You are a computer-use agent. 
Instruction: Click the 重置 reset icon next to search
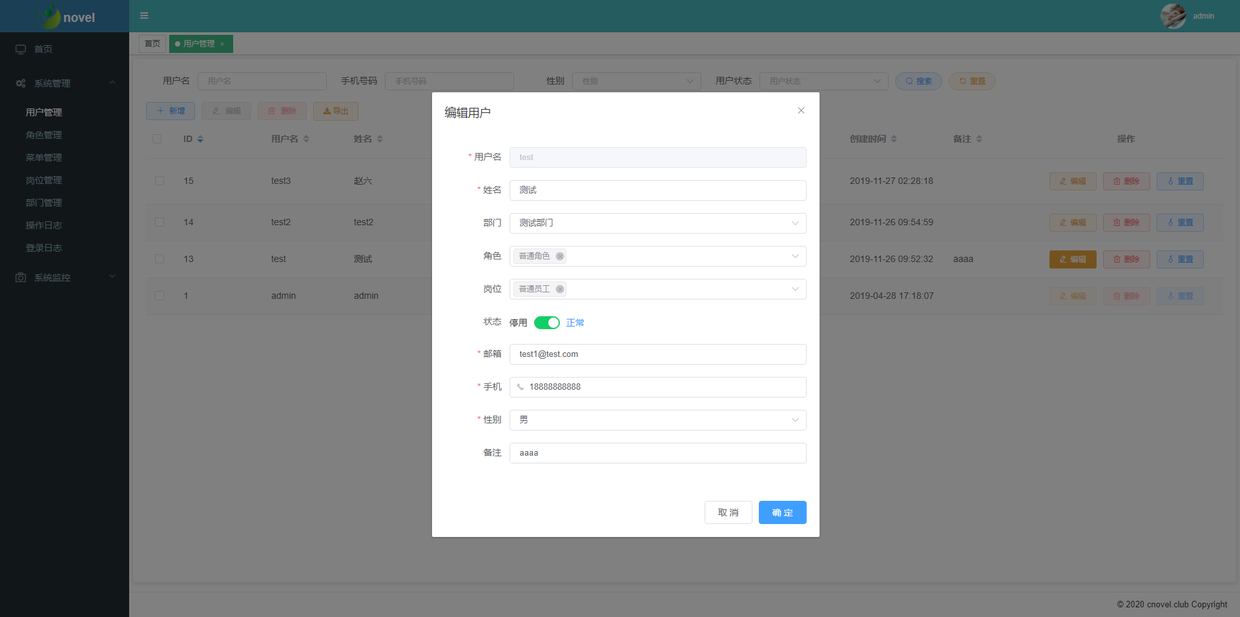pos(961,81)
